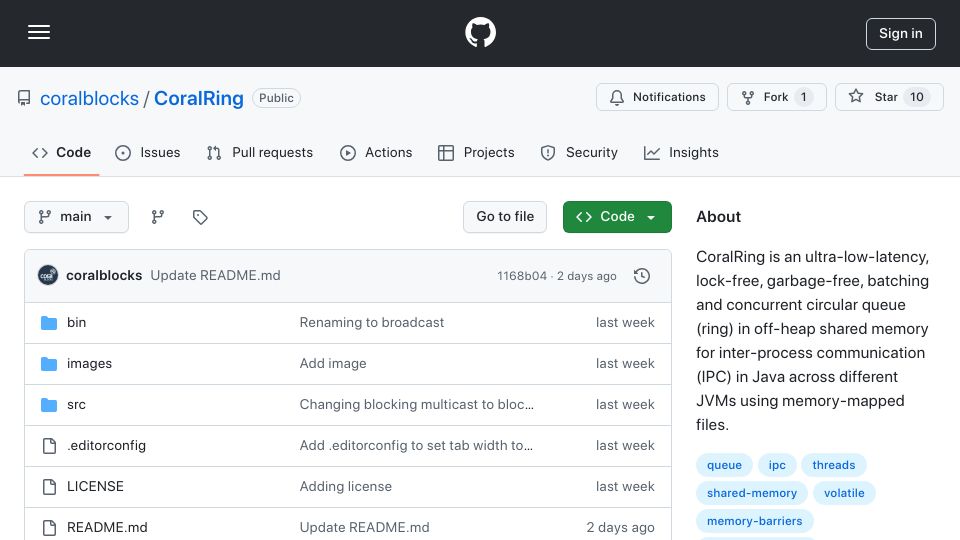Open the src folder

tap(77, 405)
